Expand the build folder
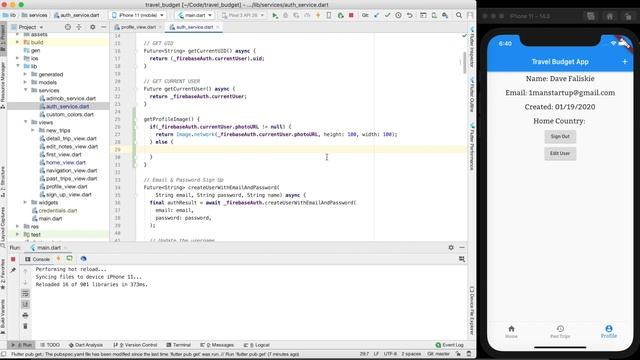The width and height of the screenshot is (640, 360). pos(18,42)
